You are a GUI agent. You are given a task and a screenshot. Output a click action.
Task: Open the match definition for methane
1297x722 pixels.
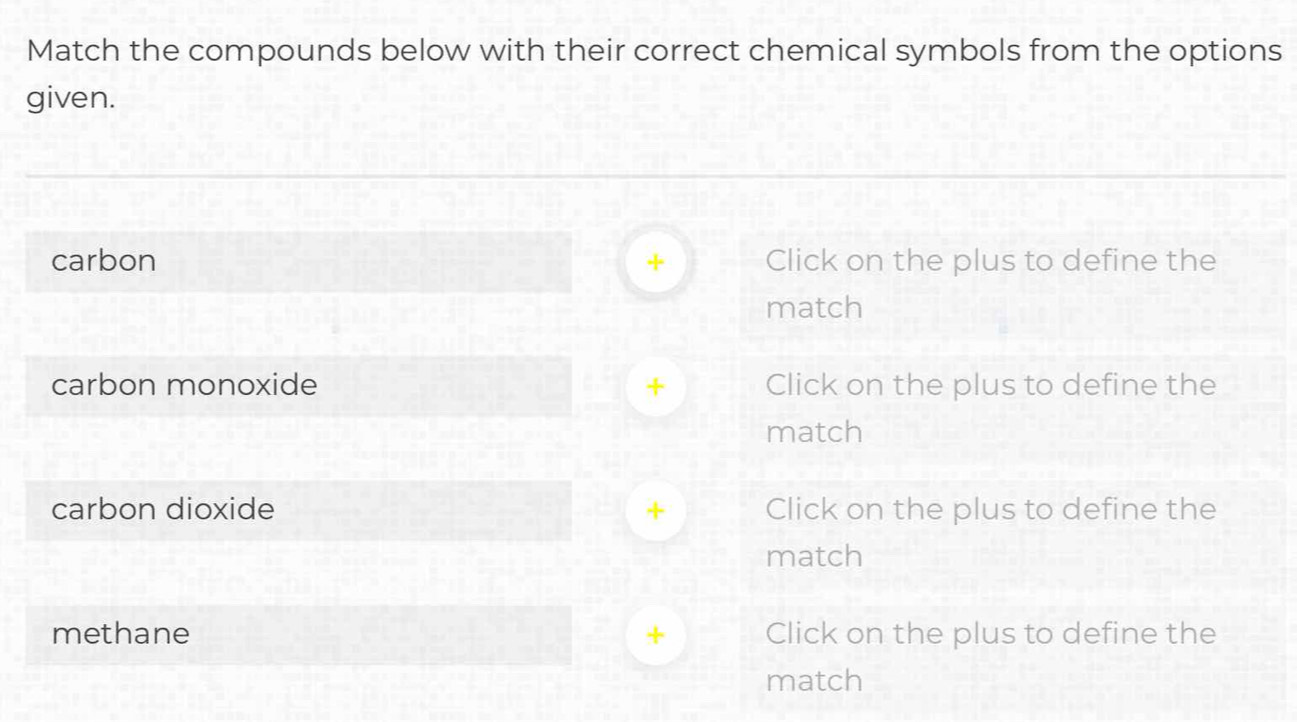coord(655,635)
